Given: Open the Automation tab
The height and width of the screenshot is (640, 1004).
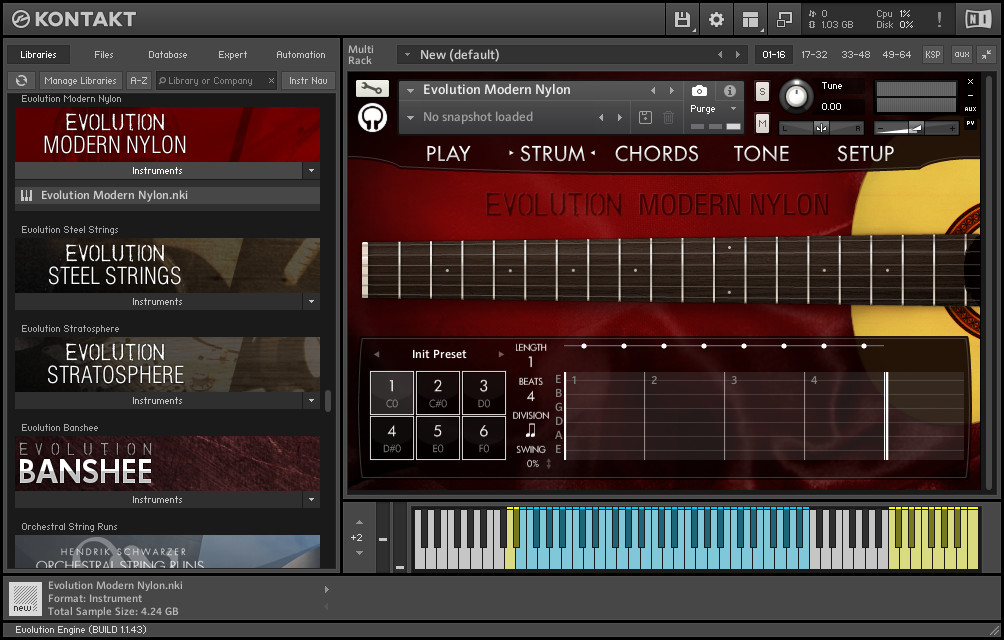Looking at the screenshot, I should [301, 55].
